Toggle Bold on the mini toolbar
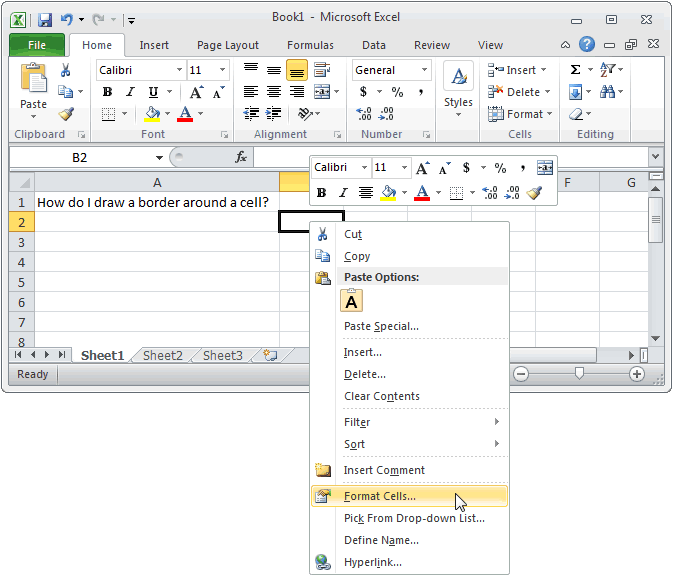The image size is (673, 577). [x=321, y=193]
